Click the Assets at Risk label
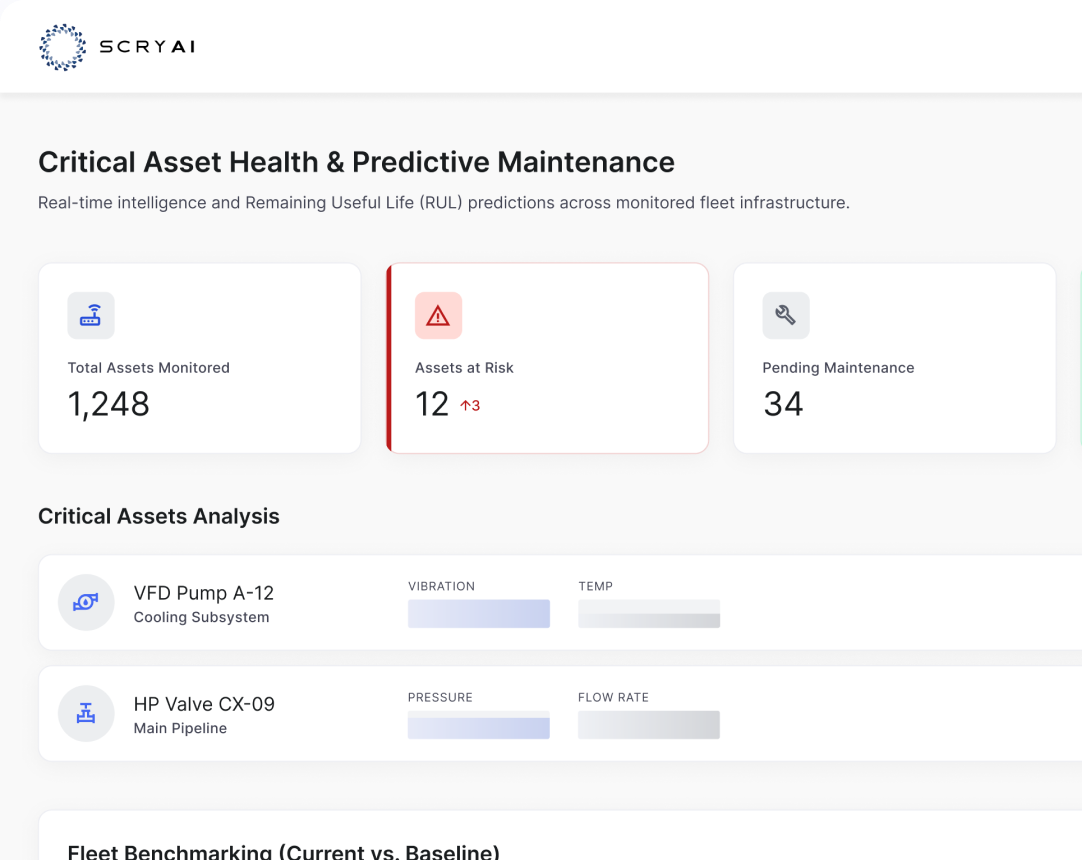The image size is (1082, 860). pyautogui.click(x=464, y=368)
